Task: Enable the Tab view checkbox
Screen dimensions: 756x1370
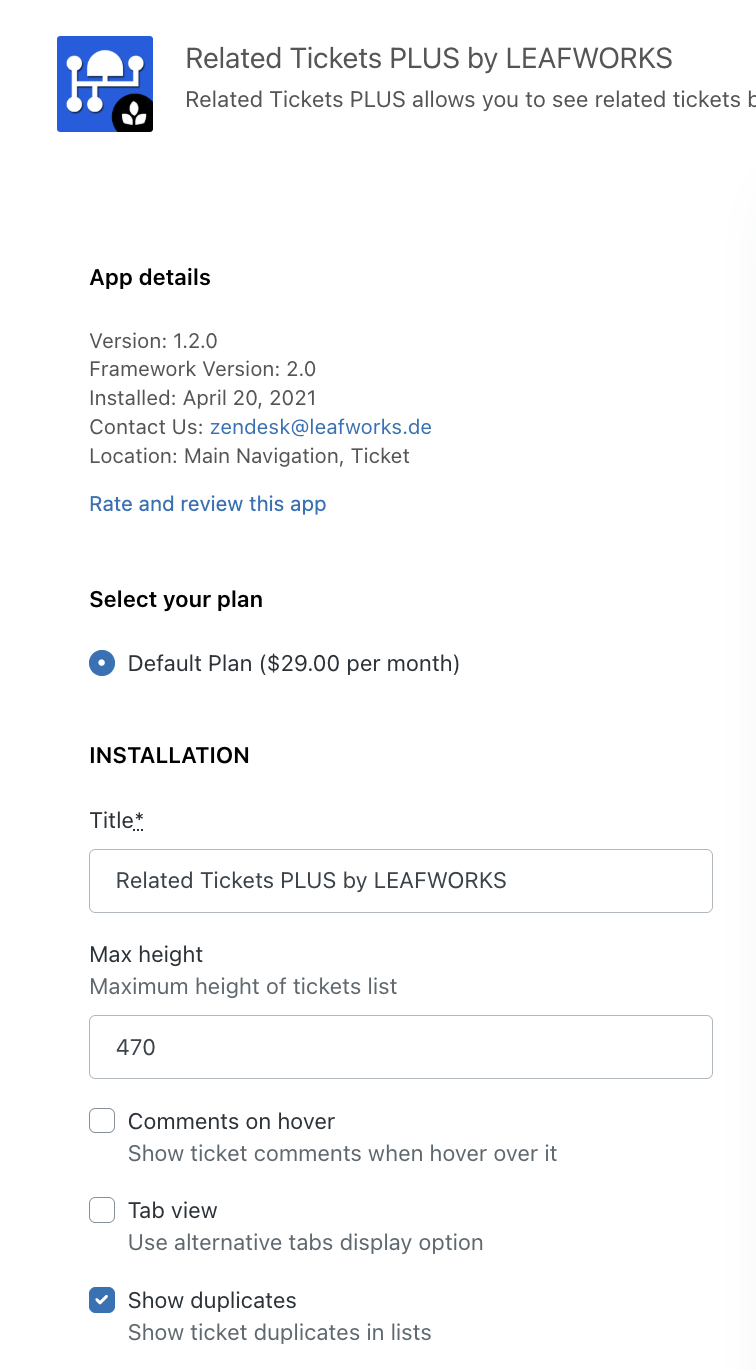Action: [102, 1210]
